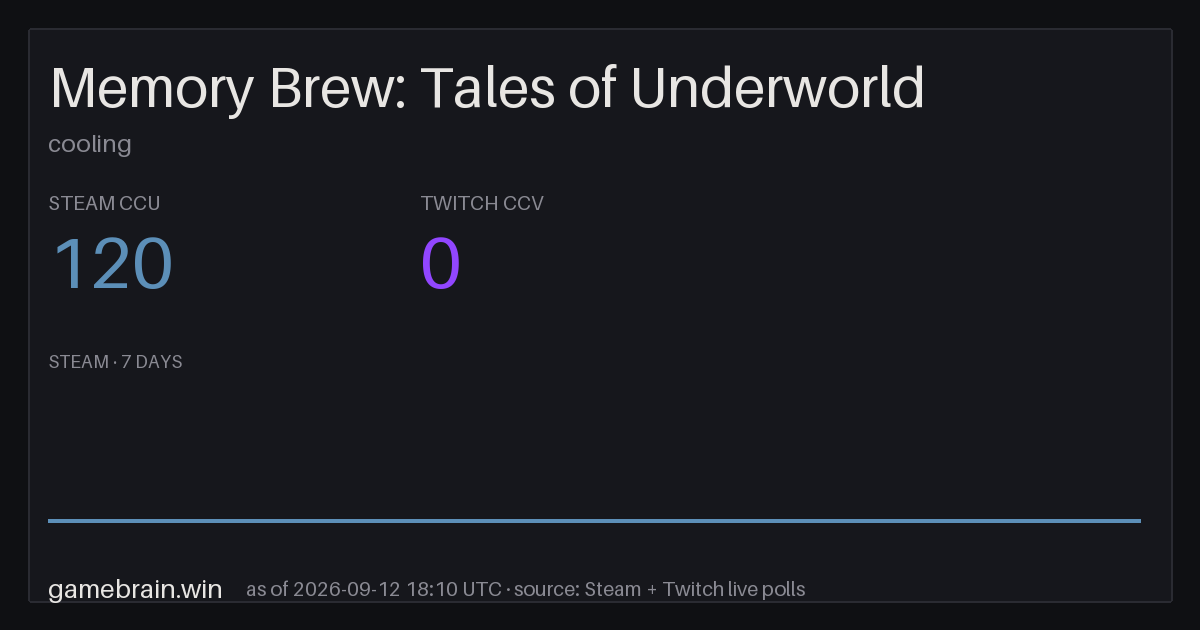Open the gamebrain.win link

(135, 589)
